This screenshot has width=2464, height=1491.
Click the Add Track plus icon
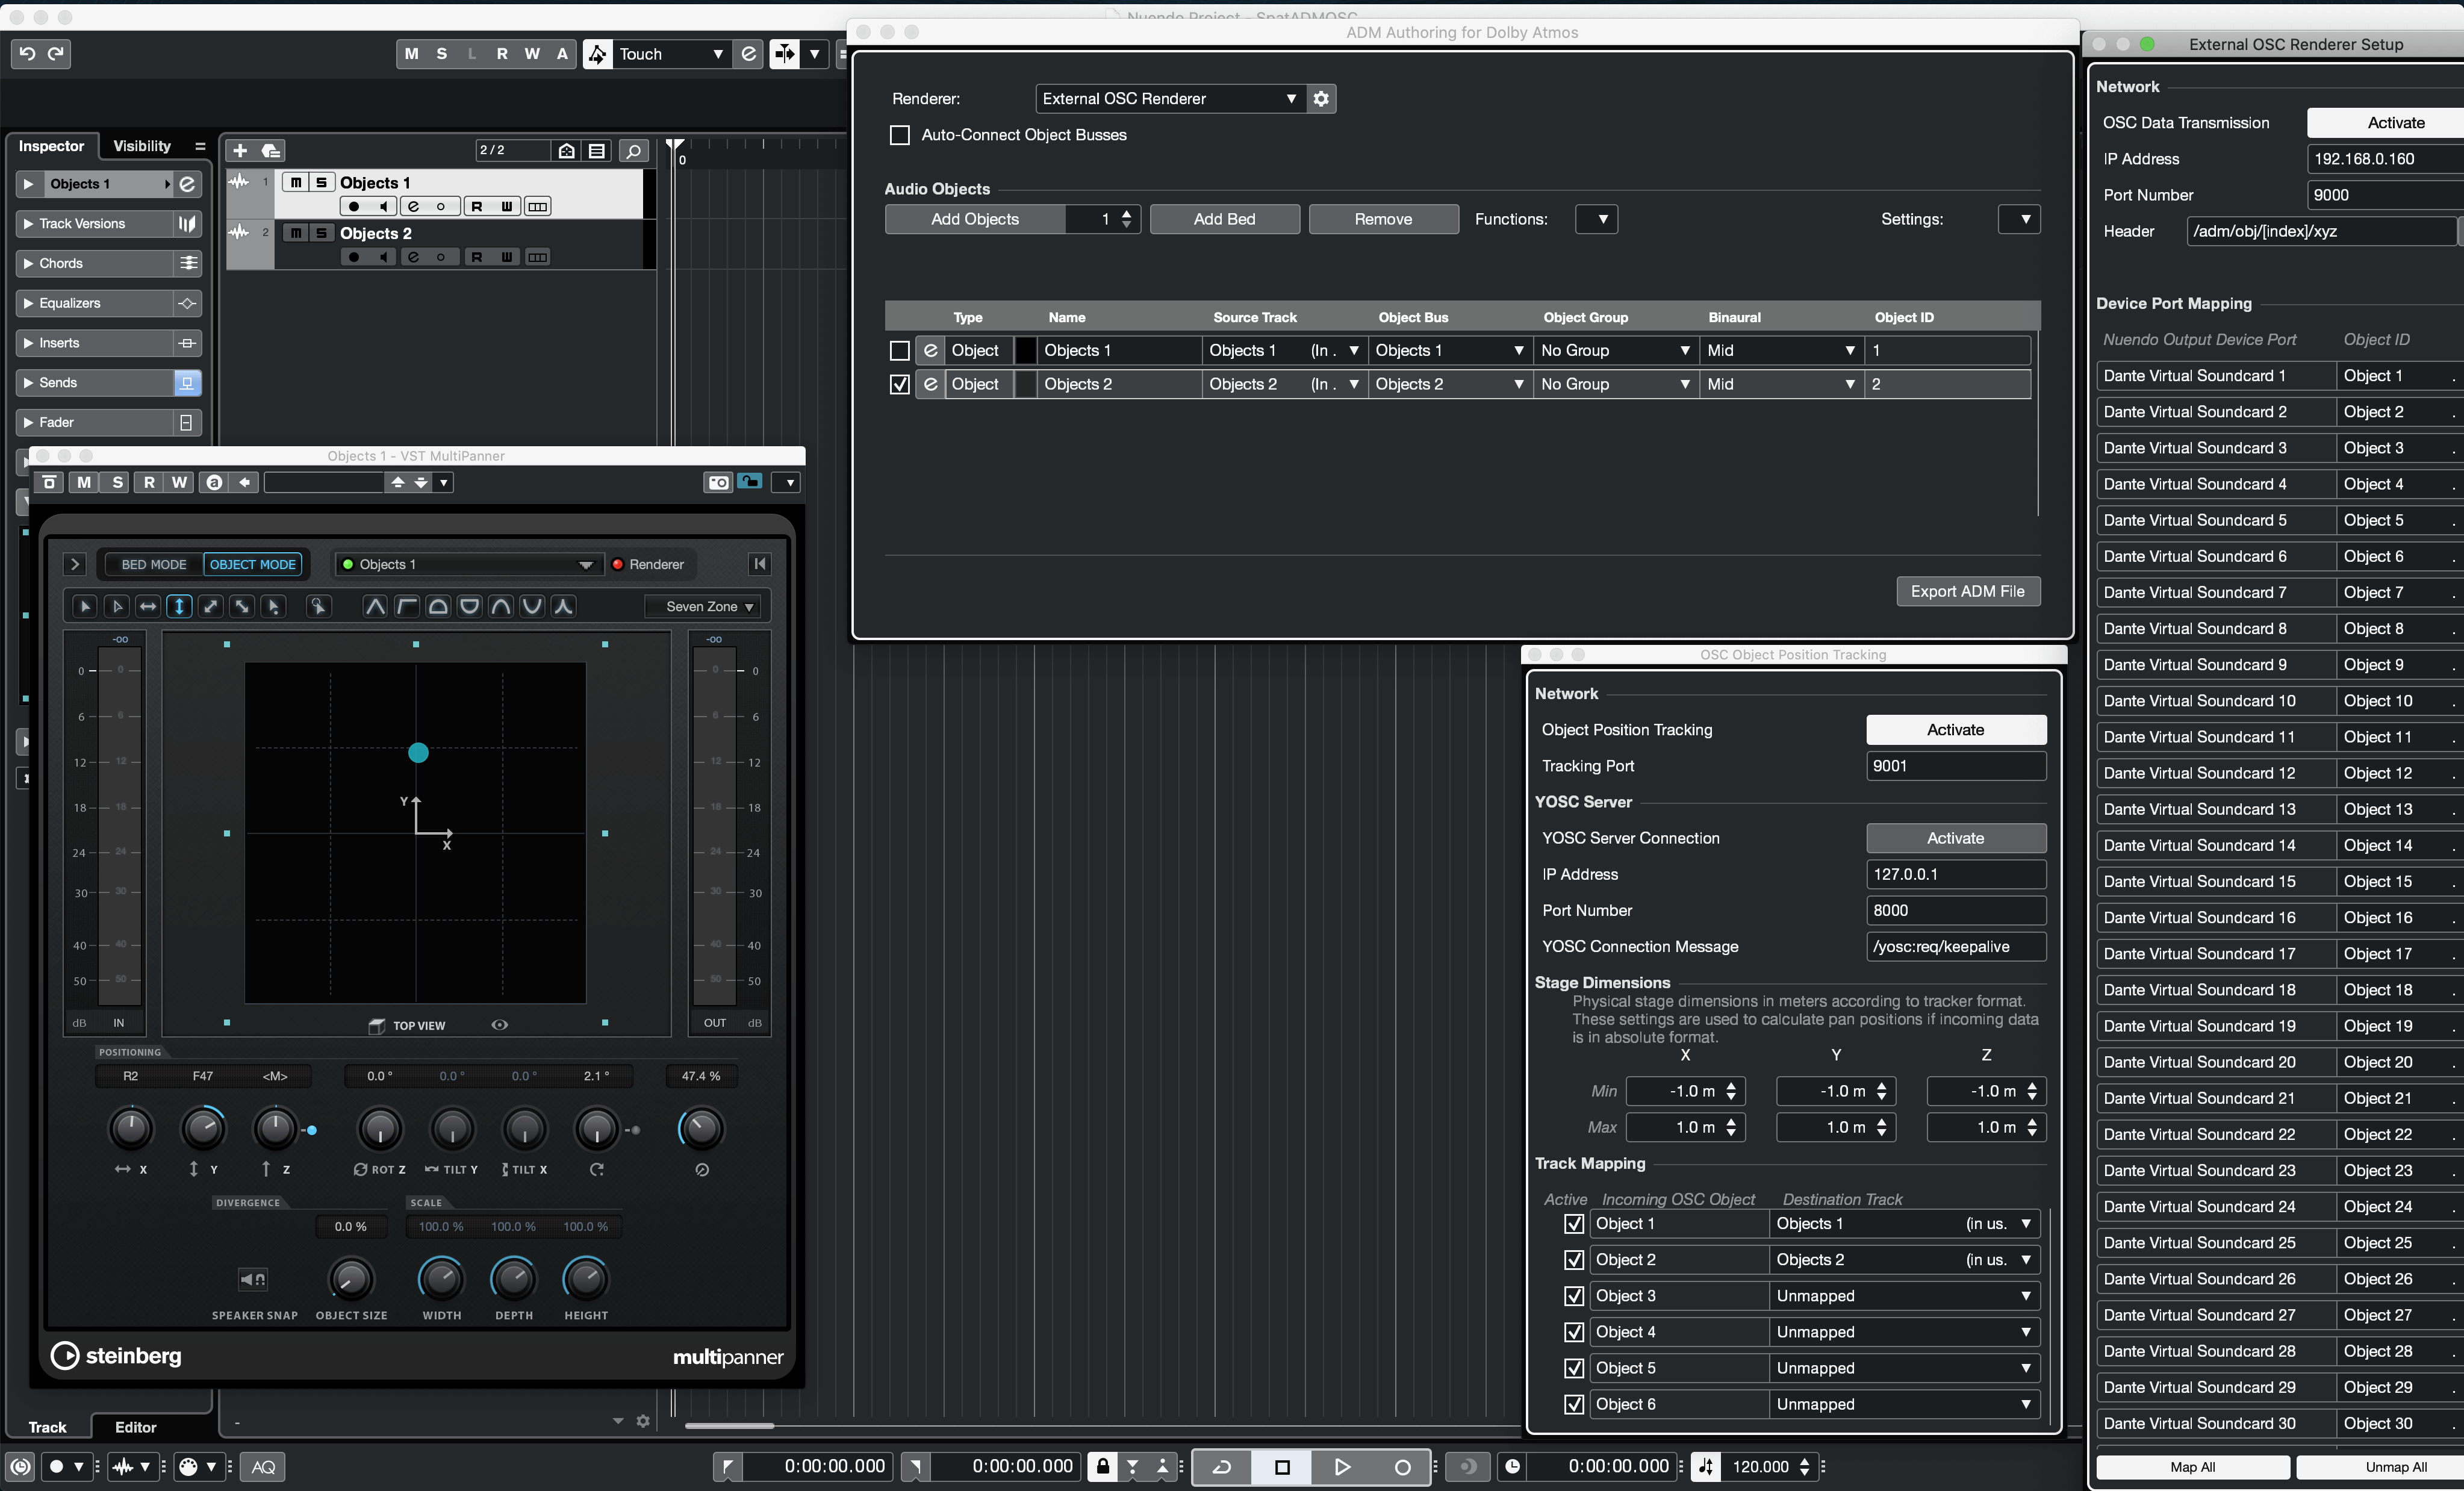coord(240,151)
